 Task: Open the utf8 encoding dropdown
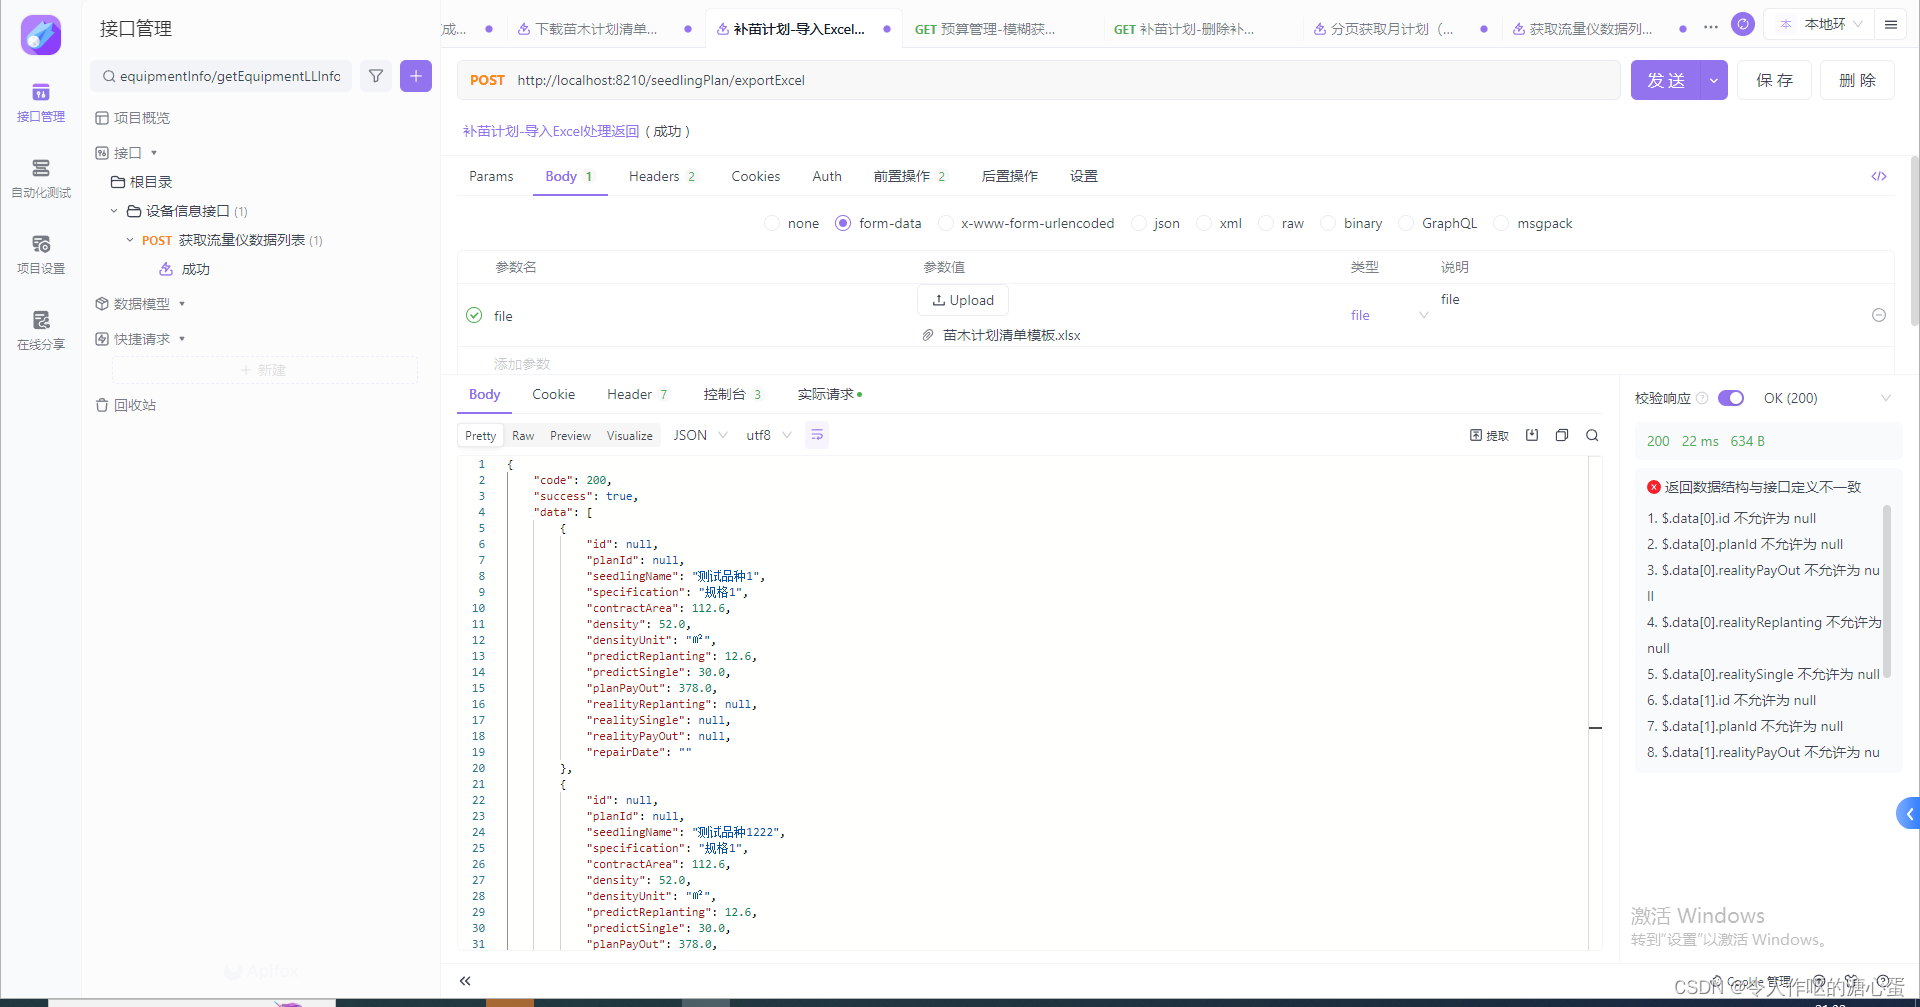[x=769, y=435]
